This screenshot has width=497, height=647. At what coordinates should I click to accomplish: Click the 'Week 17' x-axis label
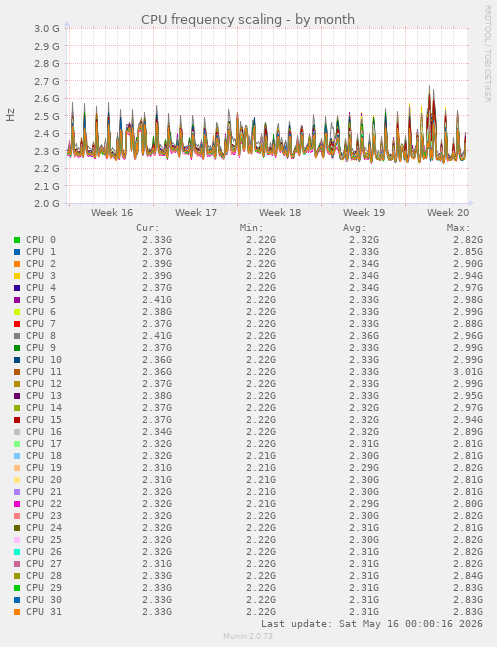coord(196,213)
